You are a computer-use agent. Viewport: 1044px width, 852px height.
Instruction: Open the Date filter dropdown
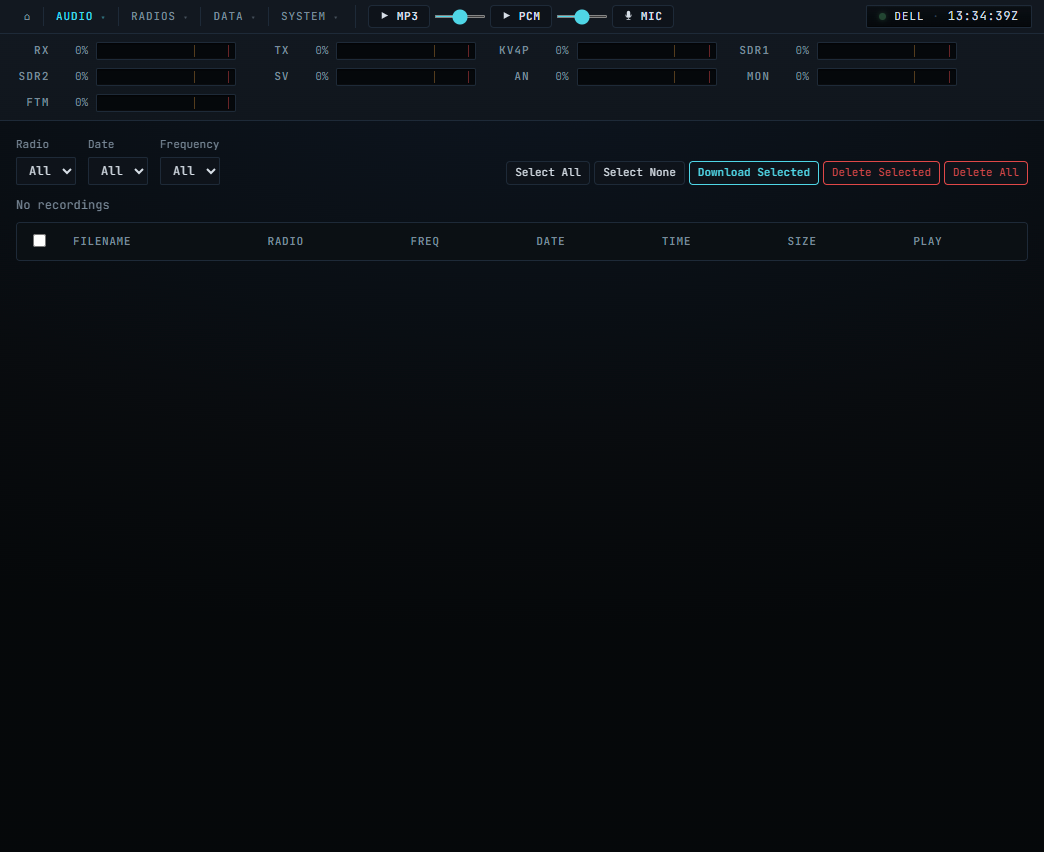(x=118, y=171)
